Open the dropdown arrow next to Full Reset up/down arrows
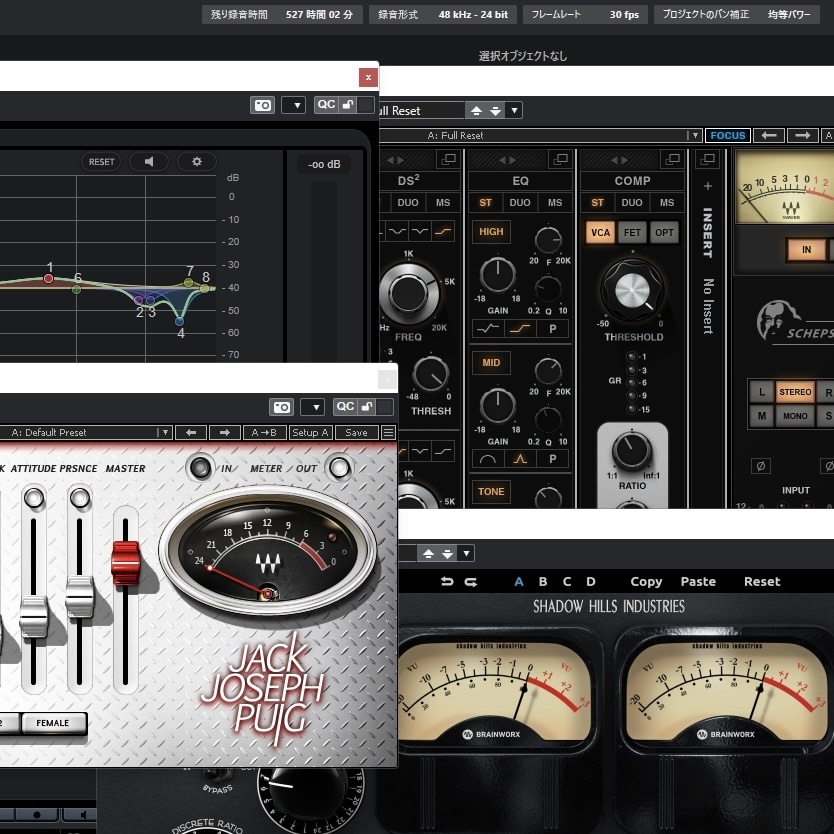The height and width of the screenshot is (834, 834). click(514, 110)
